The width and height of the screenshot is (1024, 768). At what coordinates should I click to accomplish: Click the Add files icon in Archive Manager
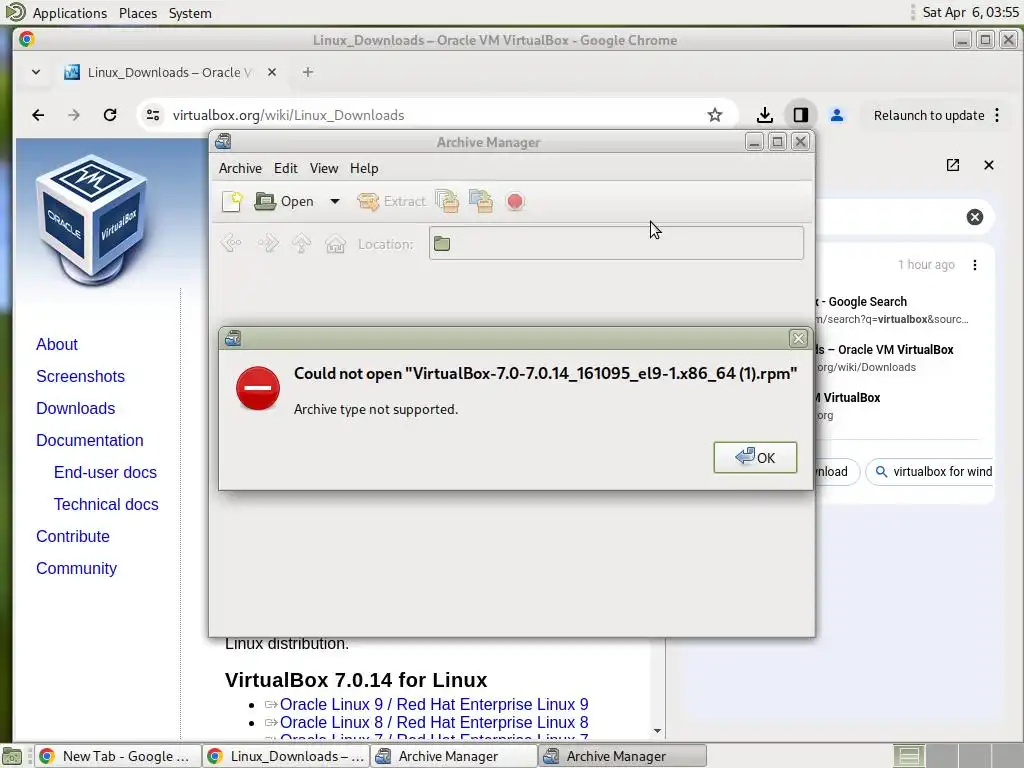click(x=447, y=201)
